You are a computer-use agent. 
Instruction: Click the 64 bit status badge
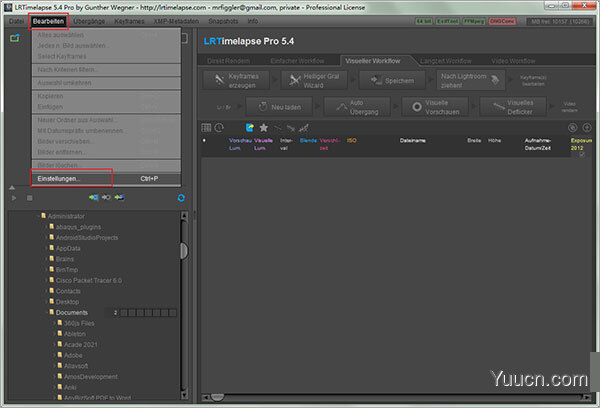click(424, 21)
